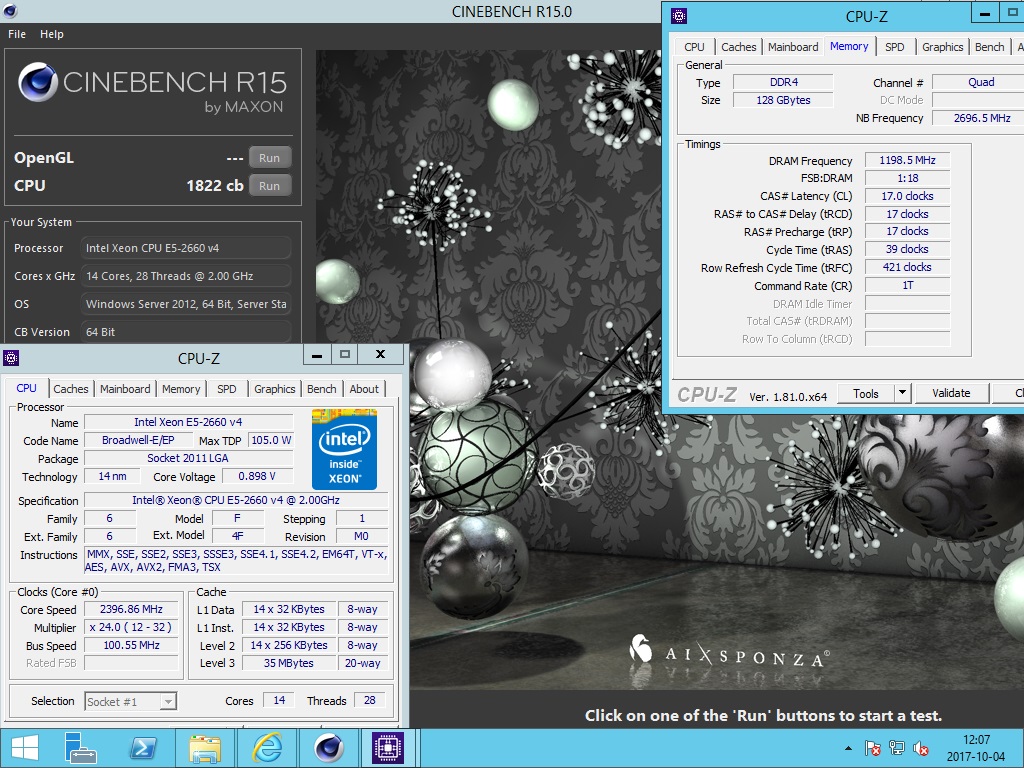The height and width of the screenshot is (768, 1024).
Task: Show hidden system tray icons
Action: click(848, 748)
